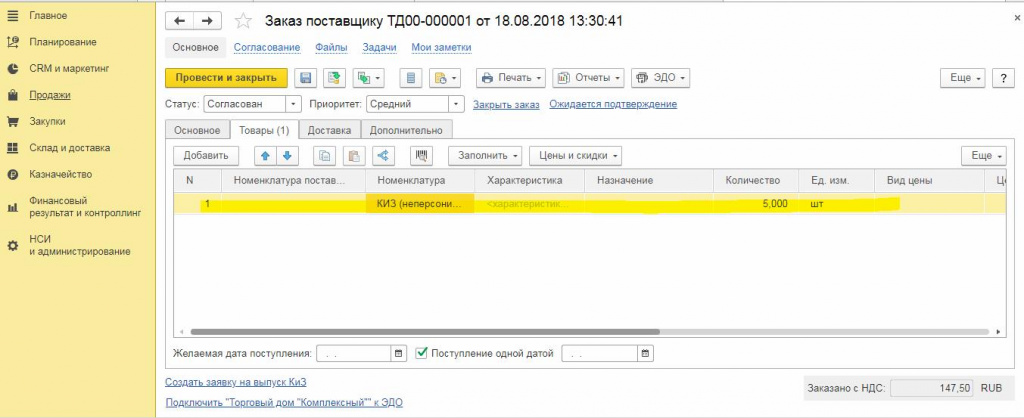Toggle 'Поступление одной датой' checkbox
The image size is (1024, 418).
pyautogui.click(x=421, y=353)
